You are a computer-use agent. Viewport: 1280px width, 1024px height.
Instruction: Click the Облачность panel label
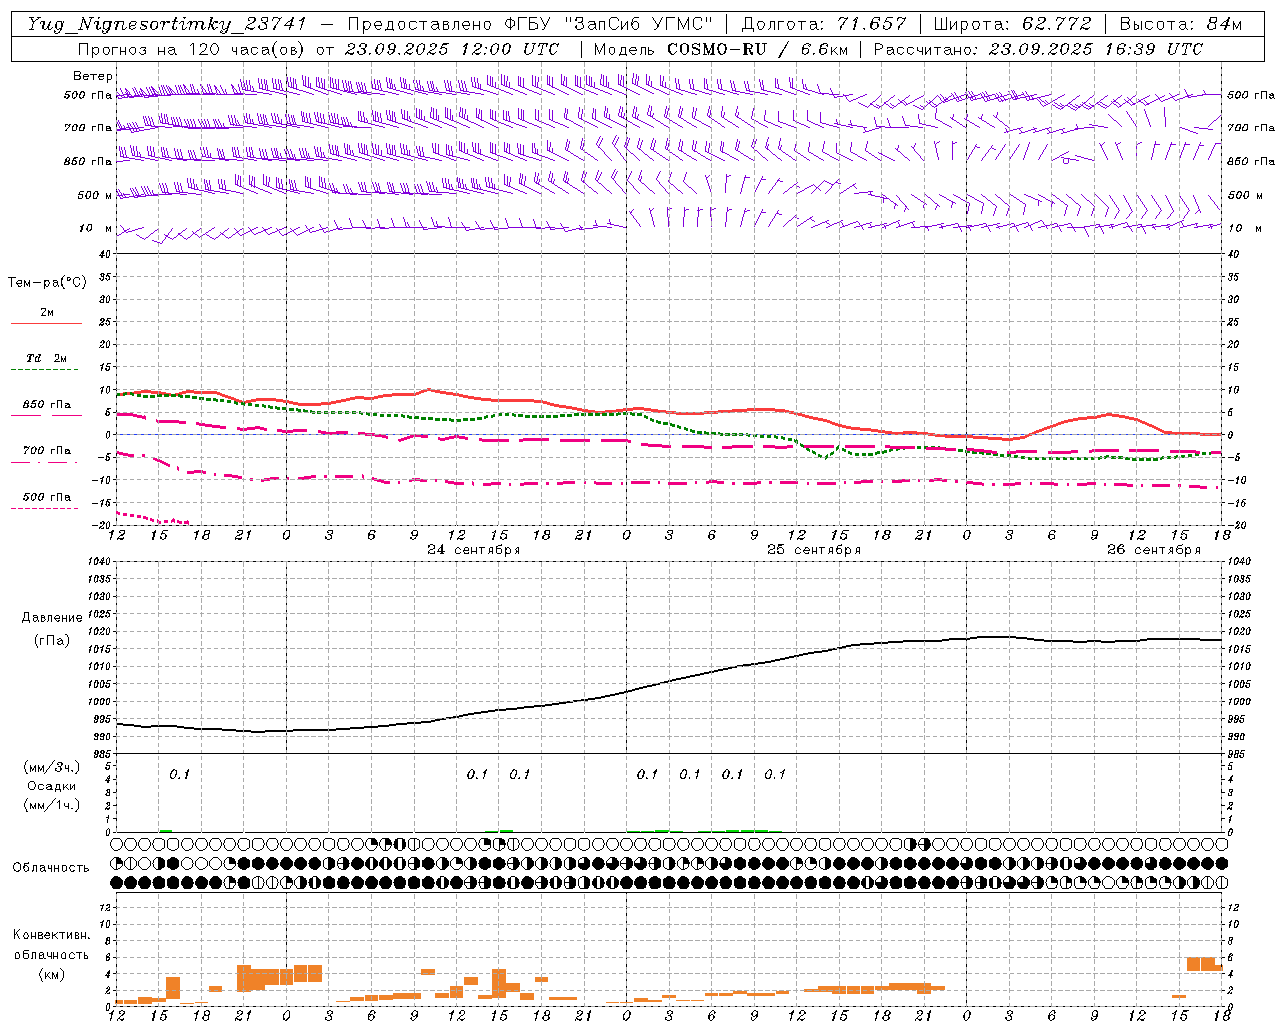[51, 868]
